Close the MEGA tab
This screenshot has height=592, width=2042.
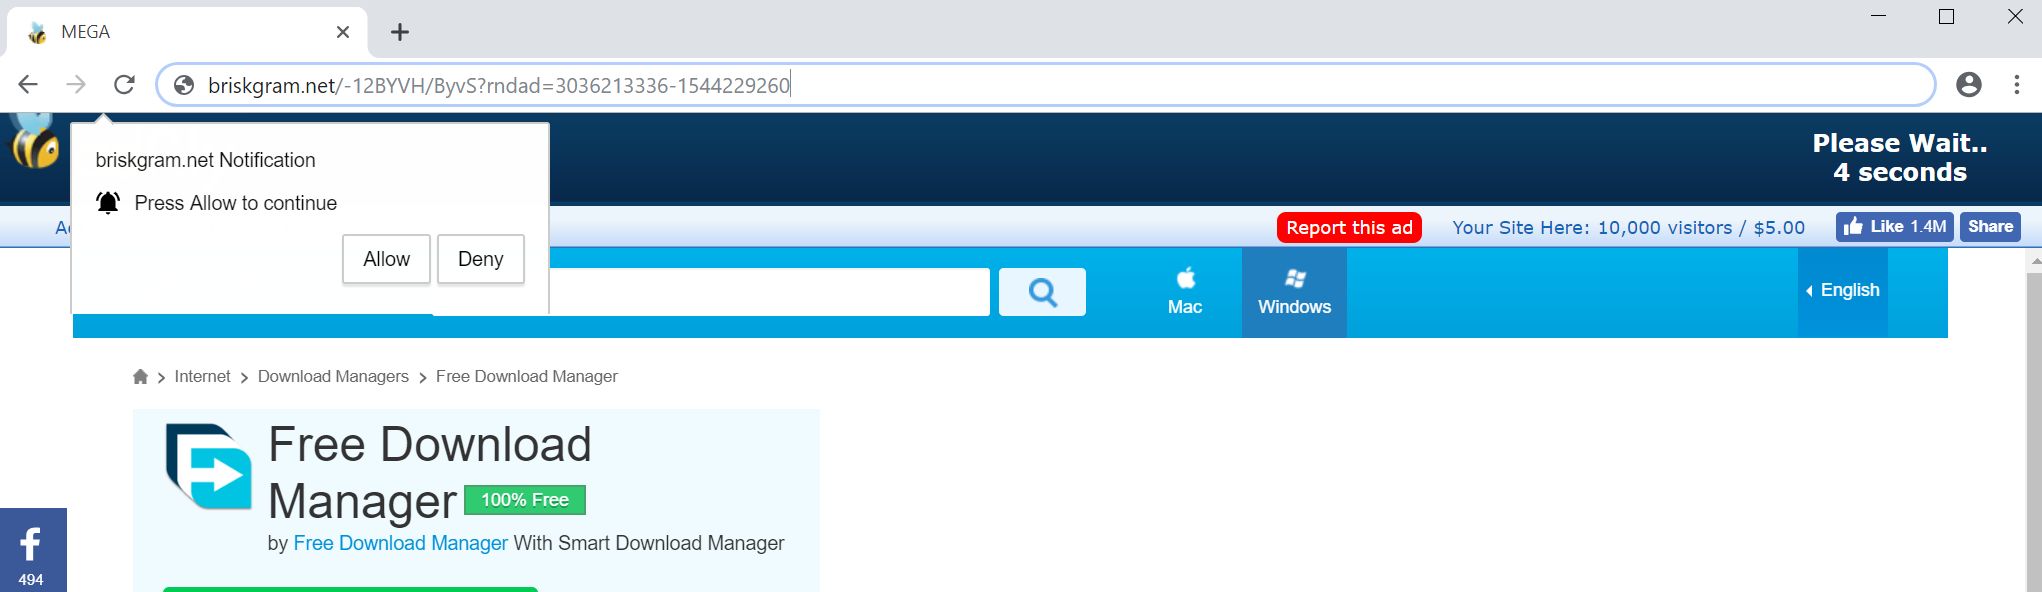click(x=343, y=32)
